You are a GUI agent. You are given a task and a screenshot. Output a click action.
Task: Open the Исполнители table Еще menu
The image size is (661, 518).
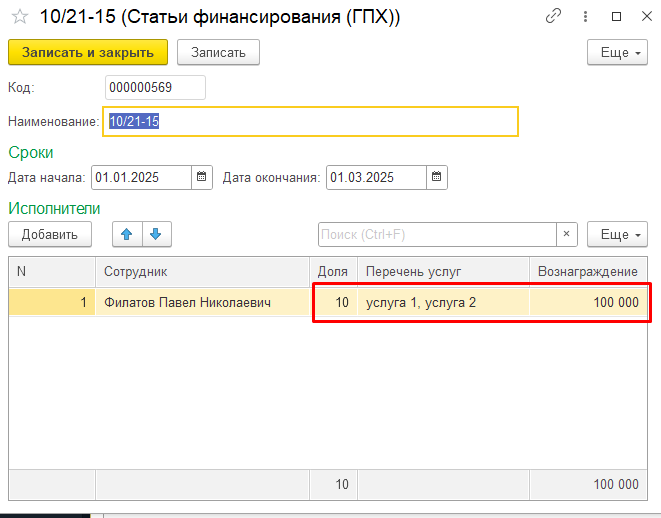point(617,234)
